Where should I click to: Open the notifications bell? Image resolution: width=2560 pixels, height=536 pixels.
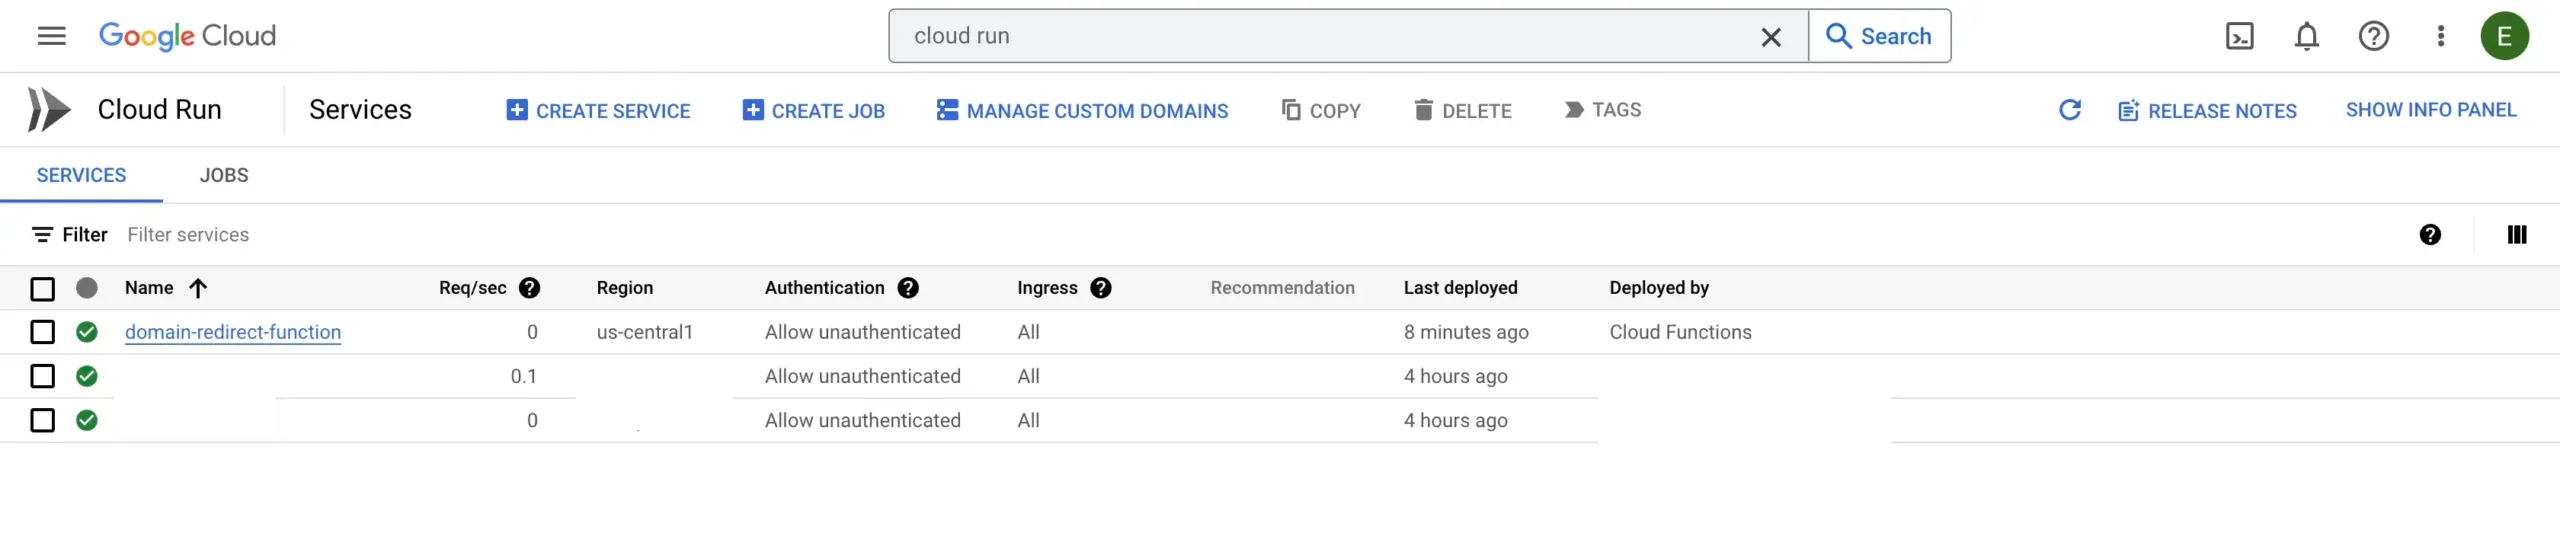click(x=2306, y=37)
